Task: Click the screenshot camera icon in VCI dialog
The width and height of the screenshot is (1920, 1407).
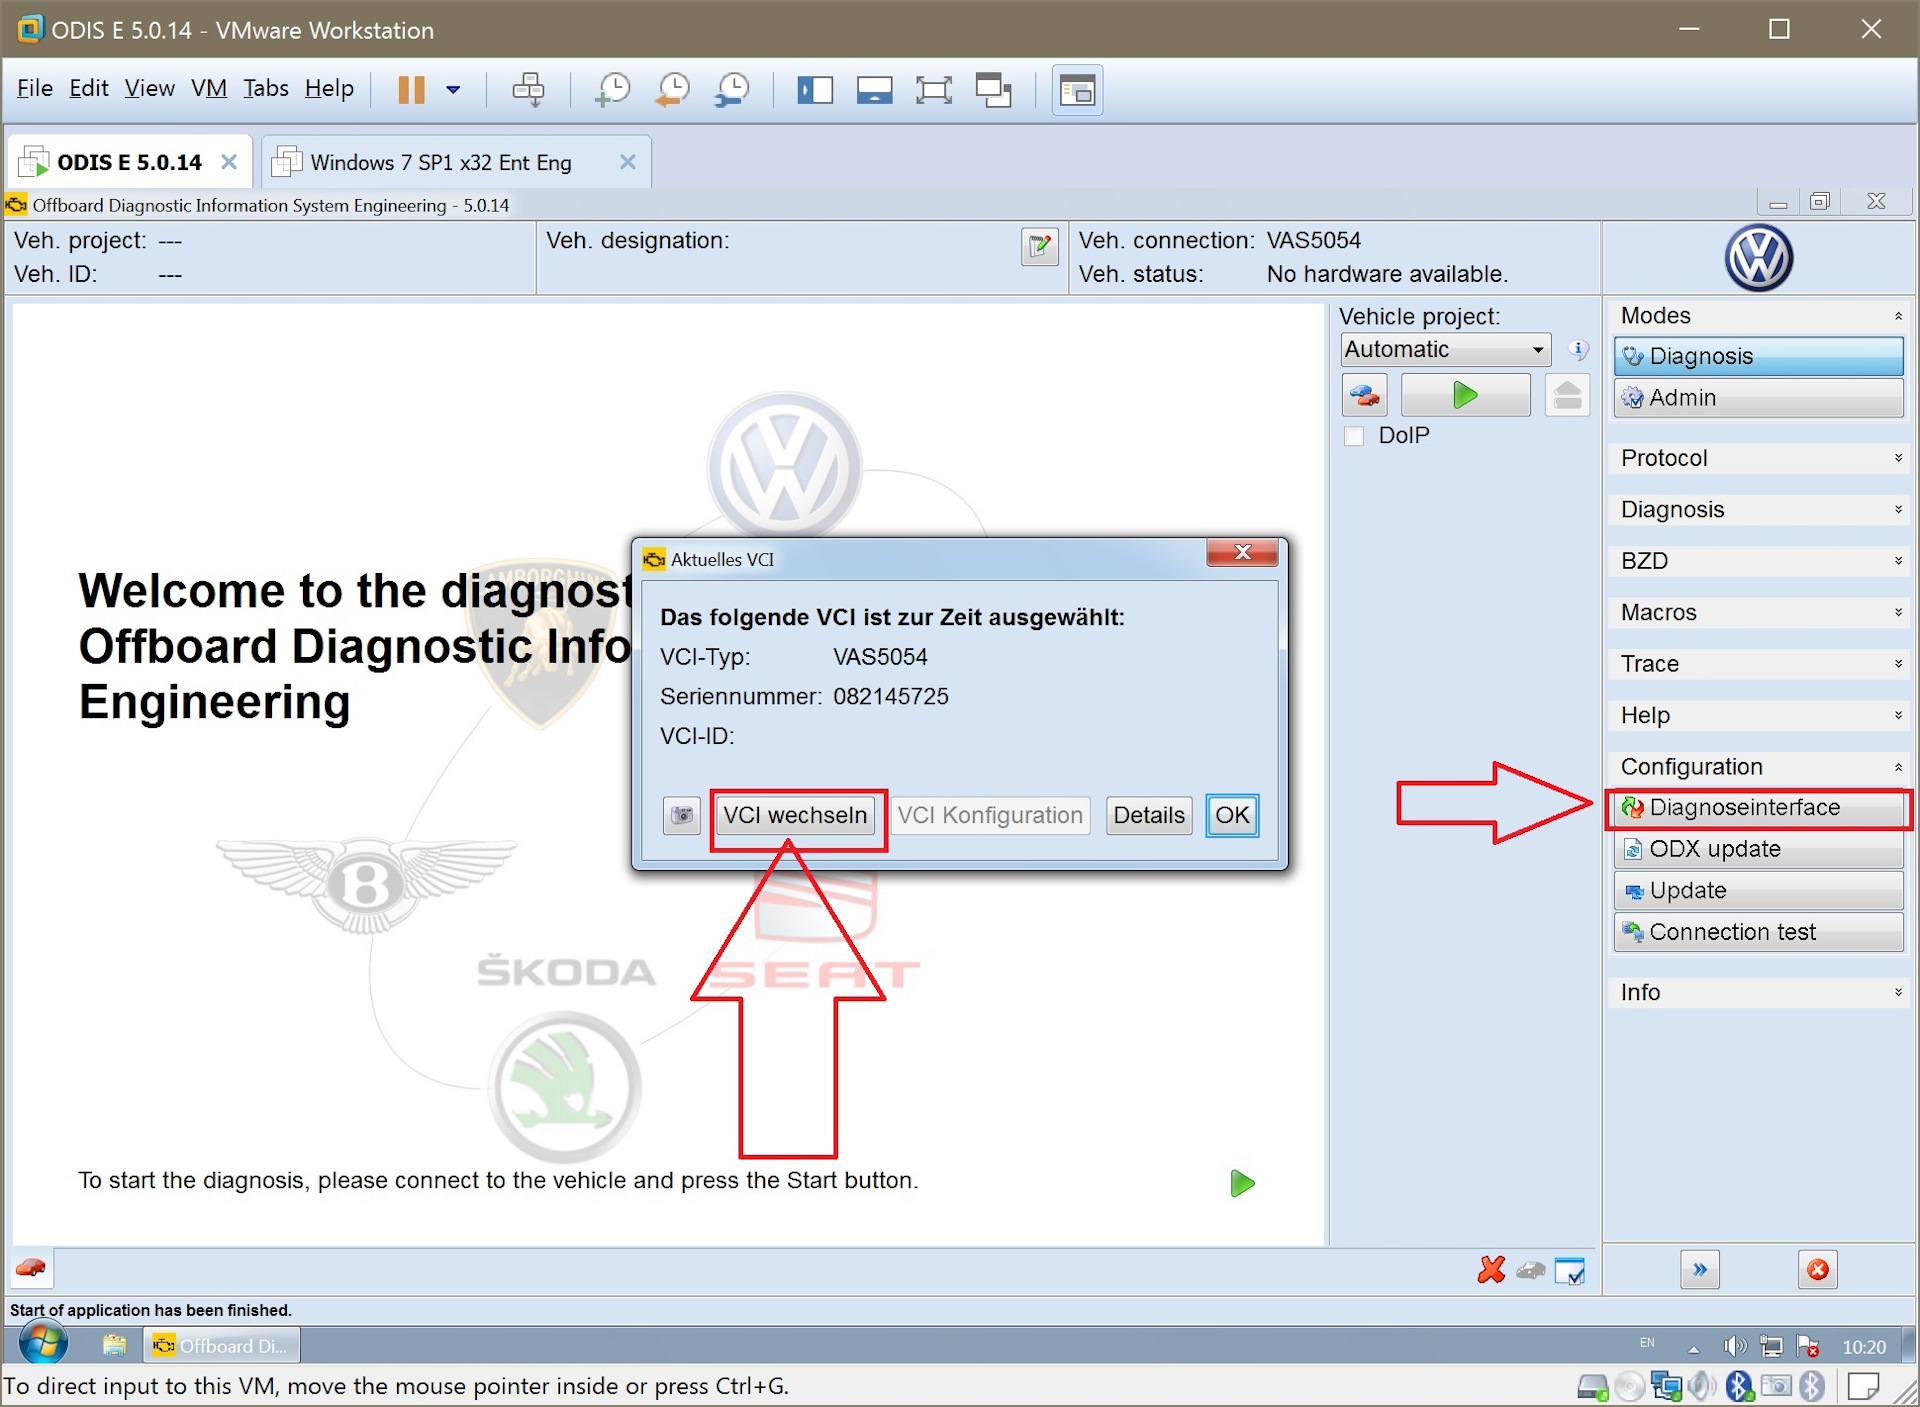Action: (x=682, y=815)
